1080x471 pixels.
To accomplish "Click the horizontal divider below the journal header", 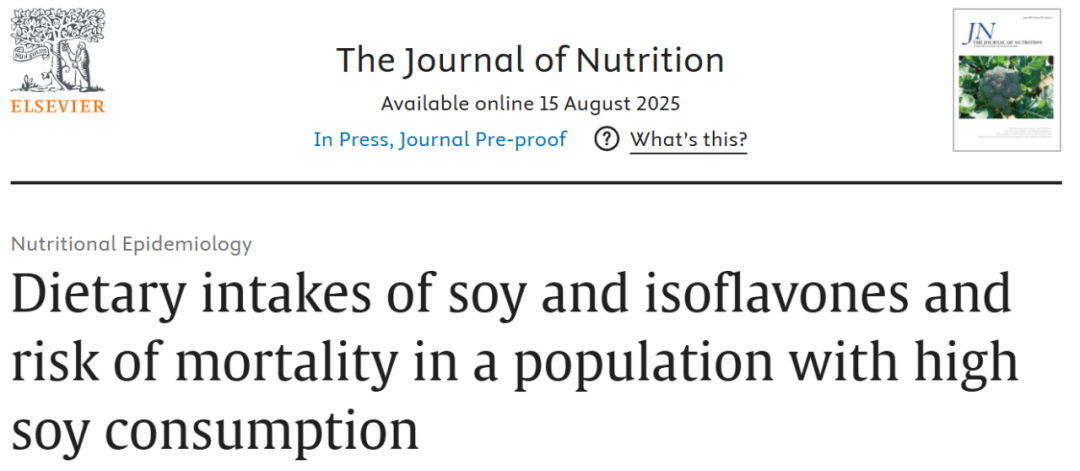I will pos(536,183).
